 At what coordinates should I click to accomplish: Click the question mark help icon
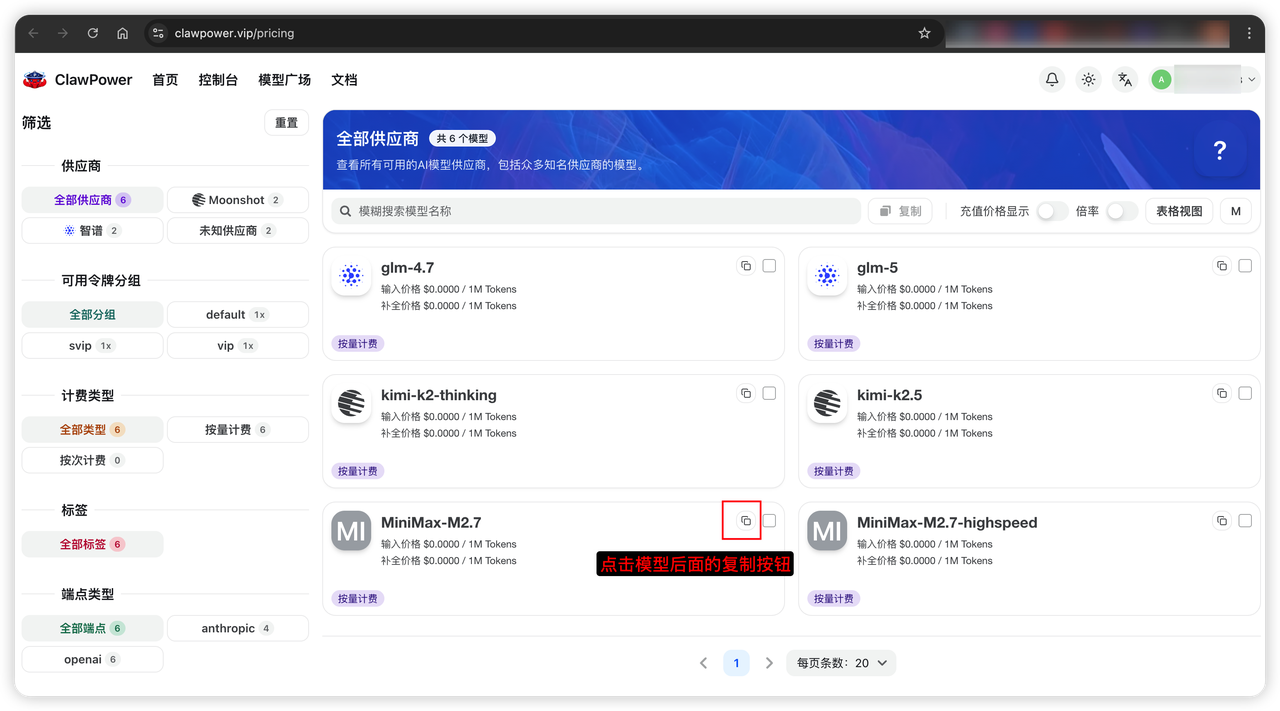pos(1220,151)
